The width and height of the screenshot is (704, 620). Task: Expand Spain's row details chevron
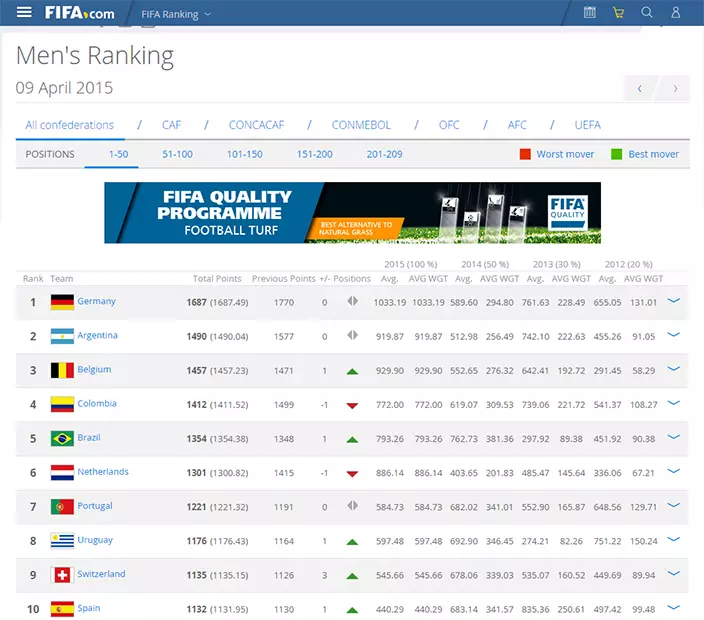tap(673, 608)
